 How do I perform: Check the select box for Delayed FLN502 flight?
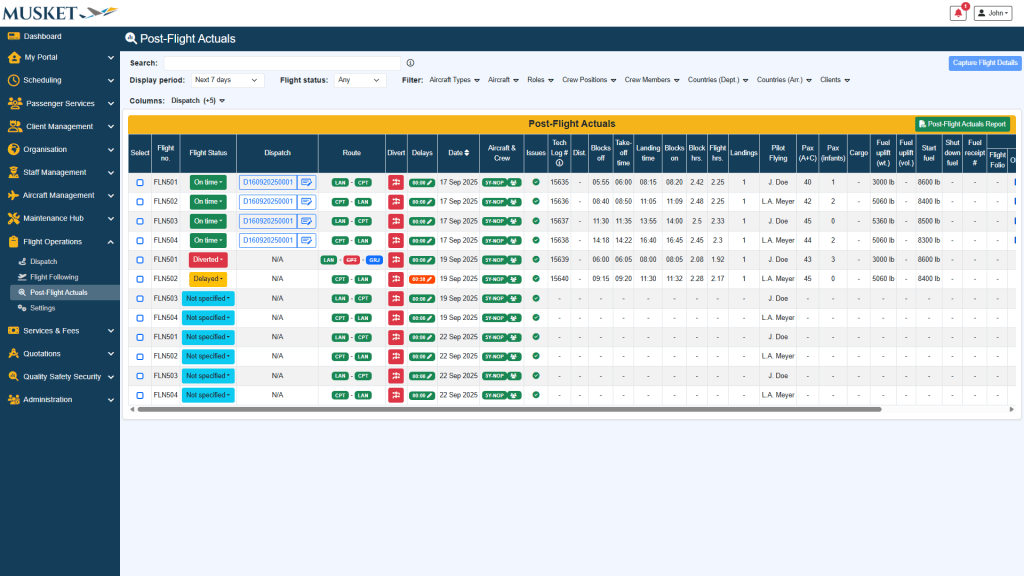140,279
